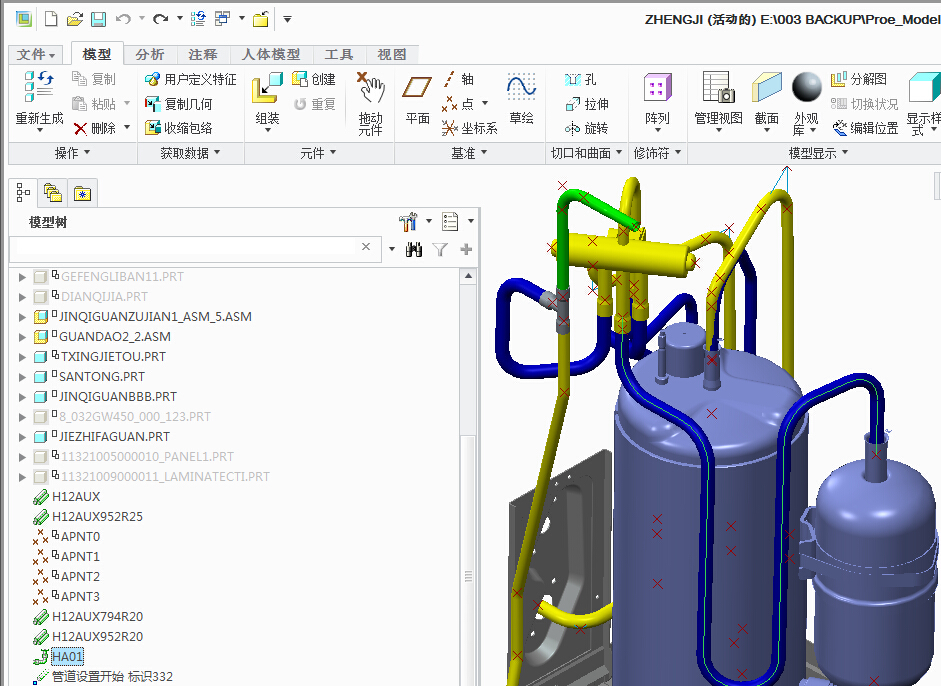This screenshot has height=686, width=941.
Task: Open the Model Display (模型显示) group dropdown
Action: tap(818, 153)
